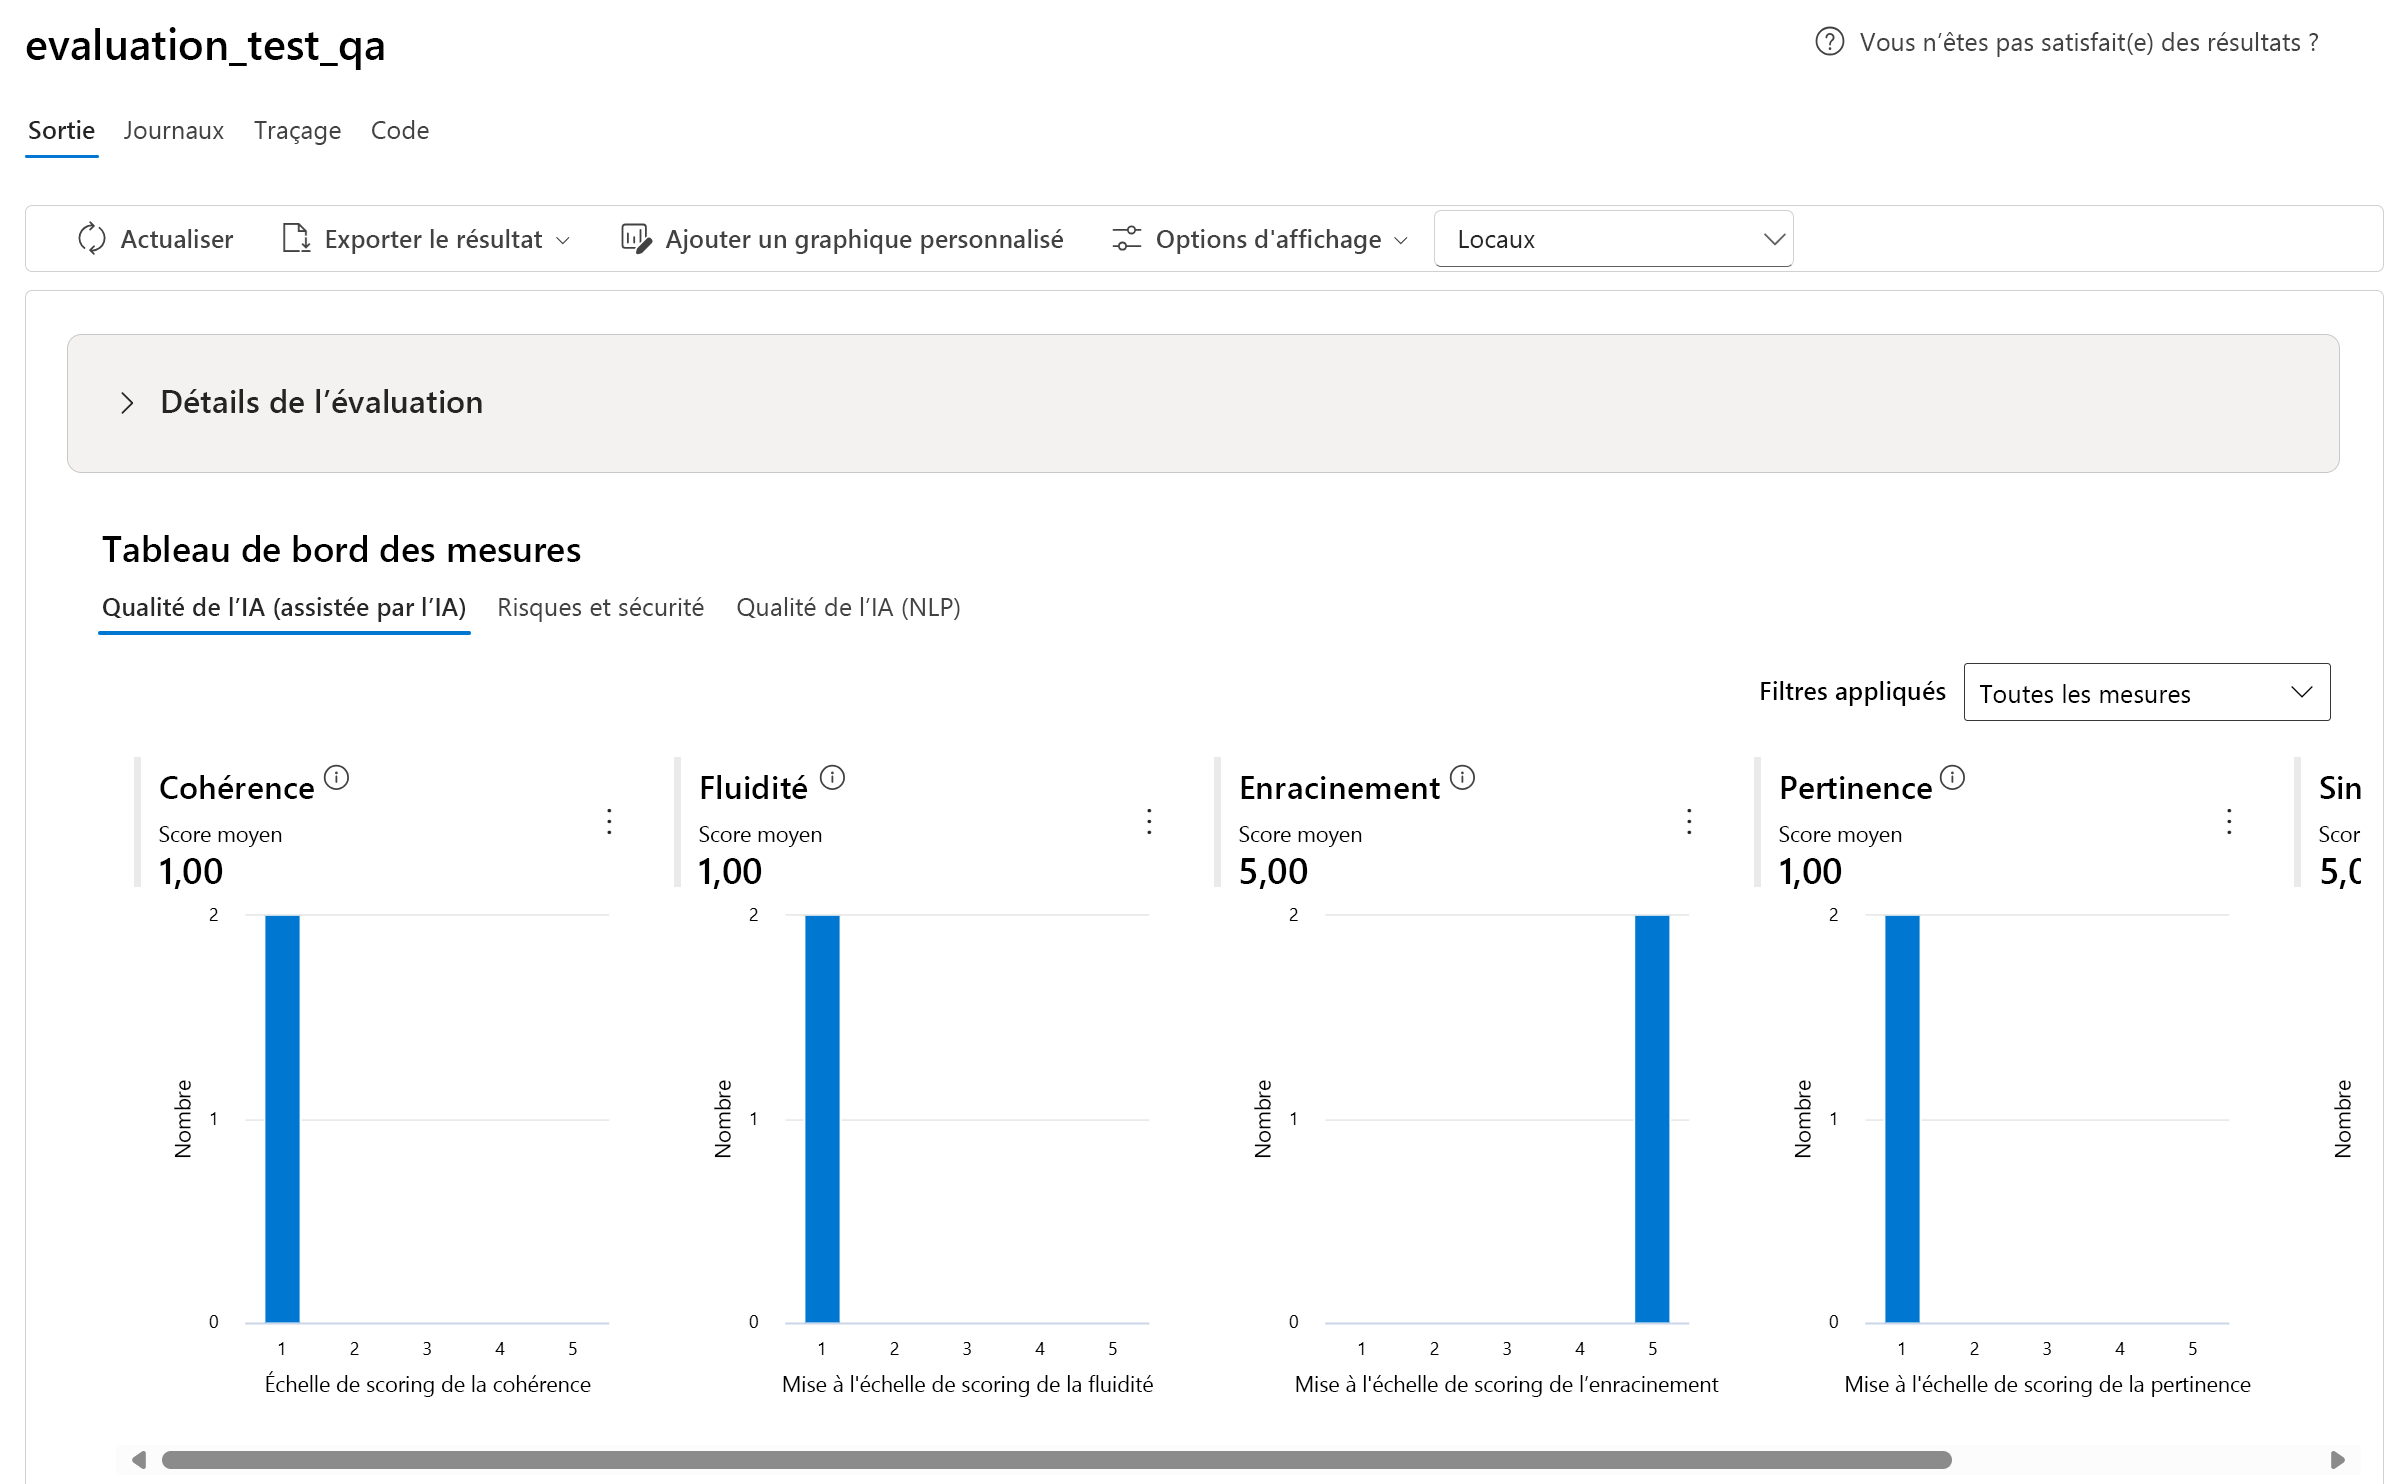Click the Cohérence chart blue bar
This screenshot has height=1484, width=2392.
[282, 1118]
